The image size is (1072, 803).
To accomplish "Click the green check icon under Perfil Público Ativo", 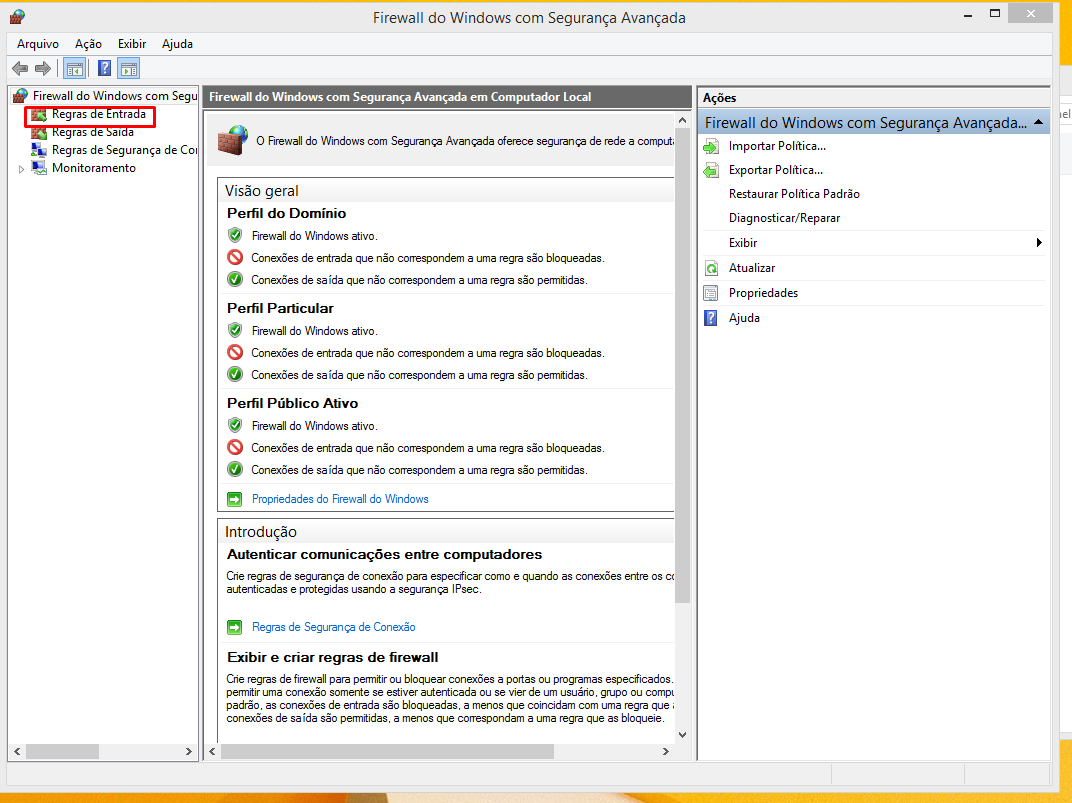I will pyautogui.click(x=235, y=469).
